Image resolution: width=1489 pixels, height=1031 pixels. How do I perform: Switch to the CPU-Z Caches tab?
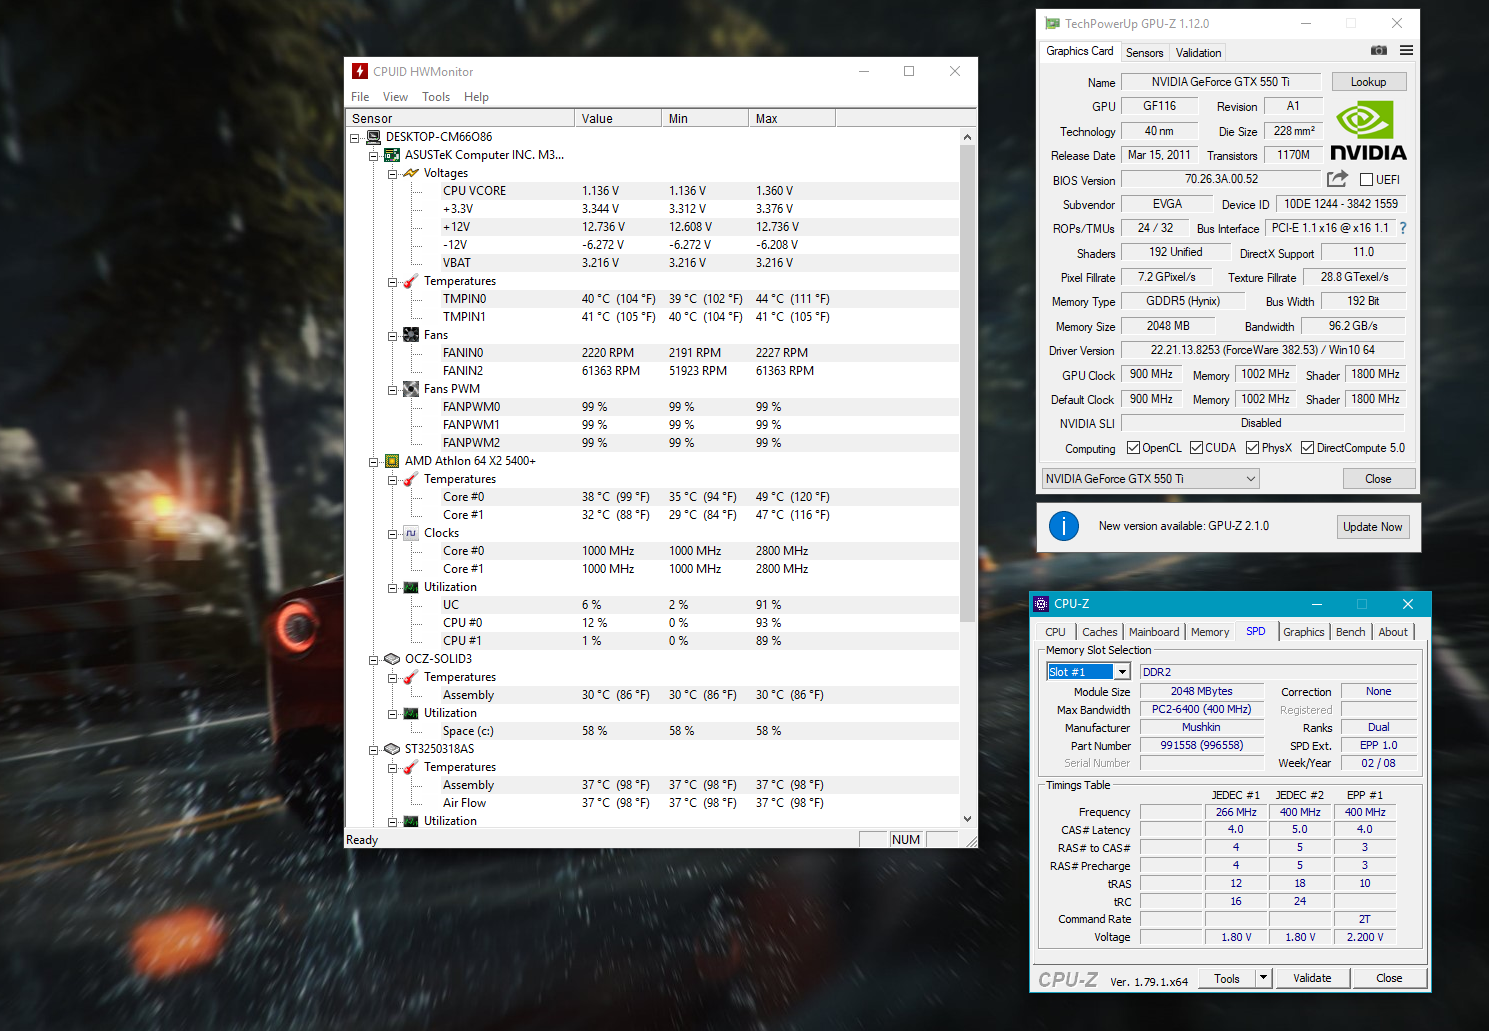click(x=1099, y=632)
